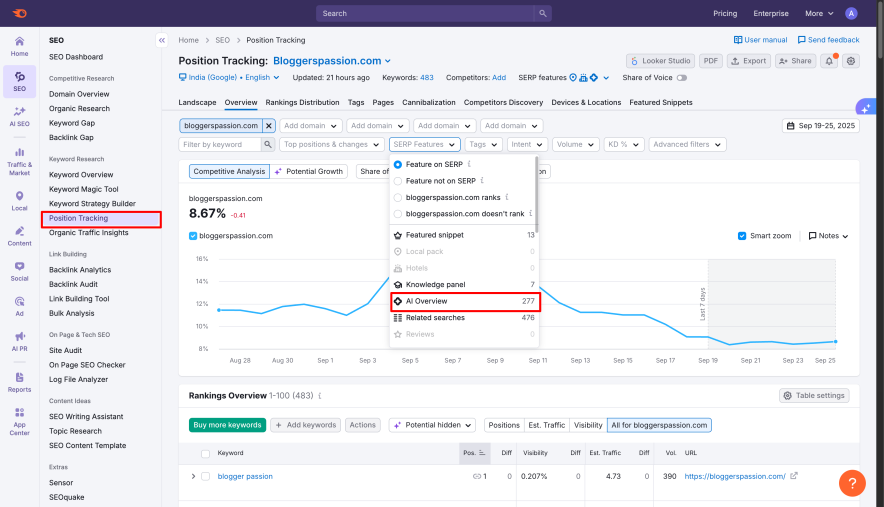Open Top positions & changes dropdown
This screenshot has height=507, width=884.
pyautogui.click(x=332, y=144)
